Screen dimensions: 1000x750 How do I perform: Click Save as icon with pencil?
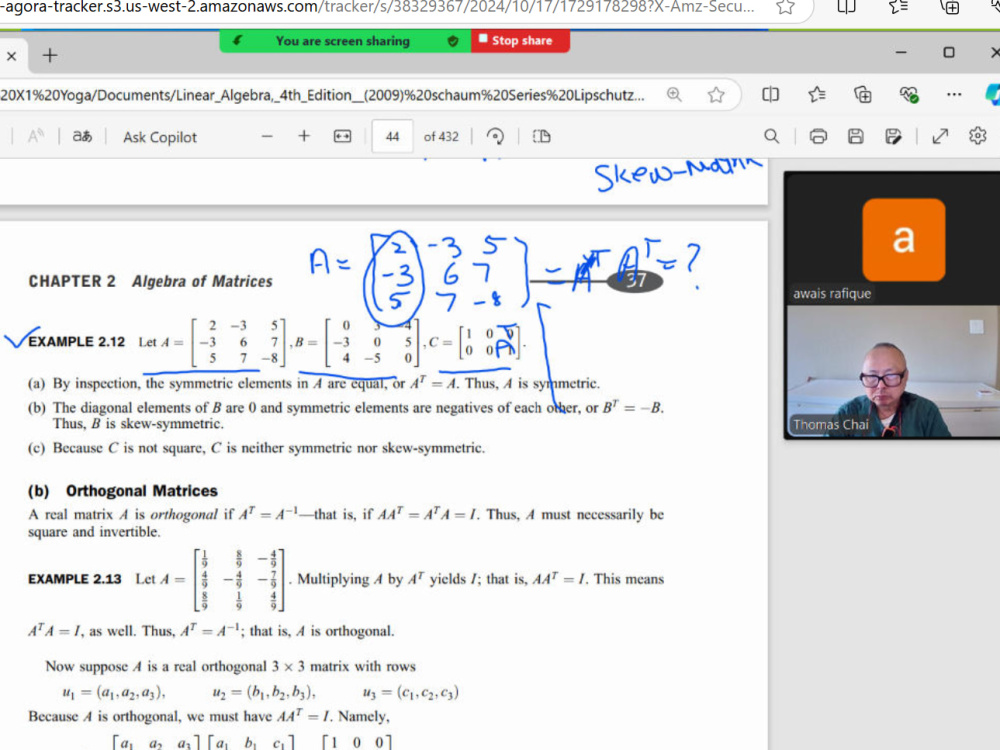[893, 136]
